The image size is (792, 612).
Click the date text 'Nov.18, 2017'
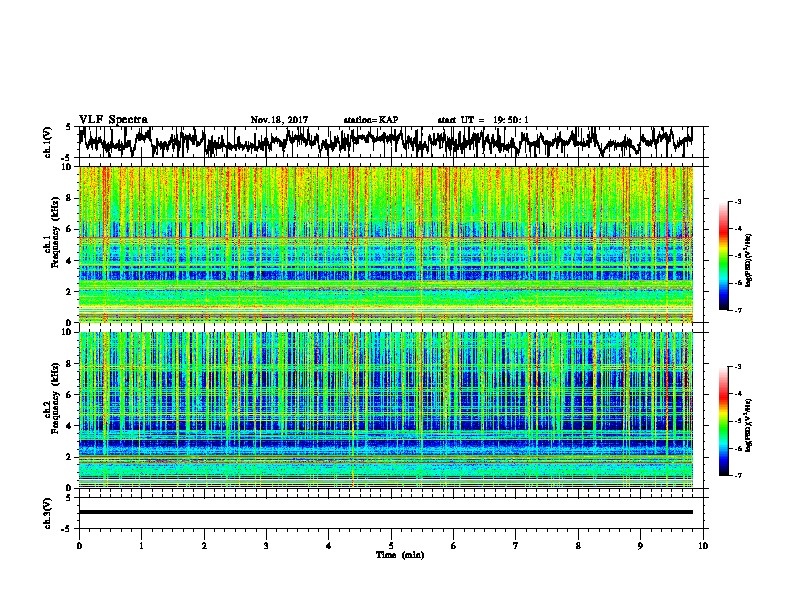(279, 120)
